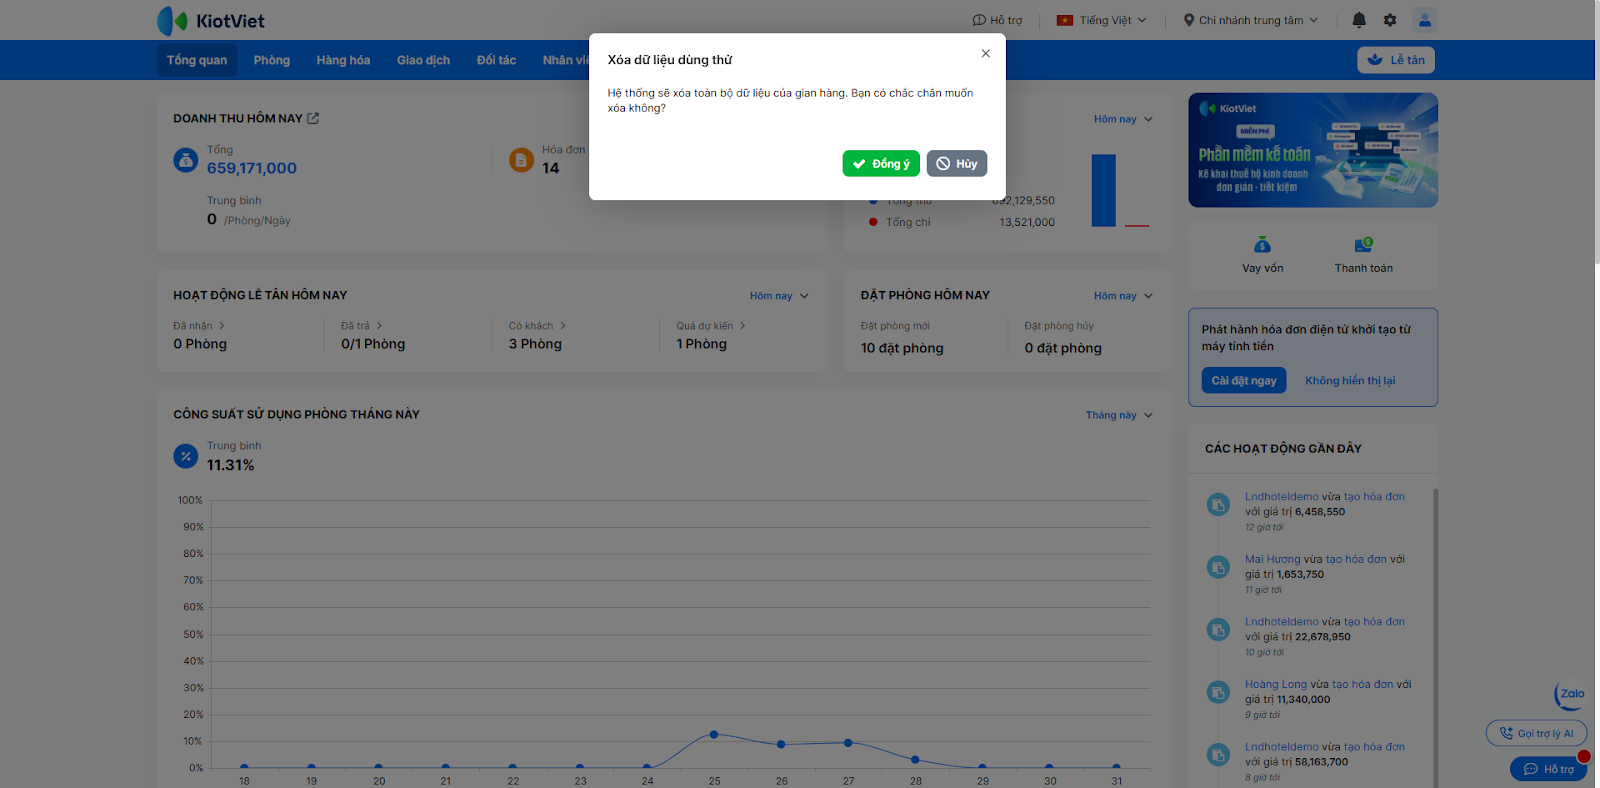The width and height of the screenshot is (1600, 788).
Task: Click the Thanh toán payment icon
Action: pos(1363,245)
